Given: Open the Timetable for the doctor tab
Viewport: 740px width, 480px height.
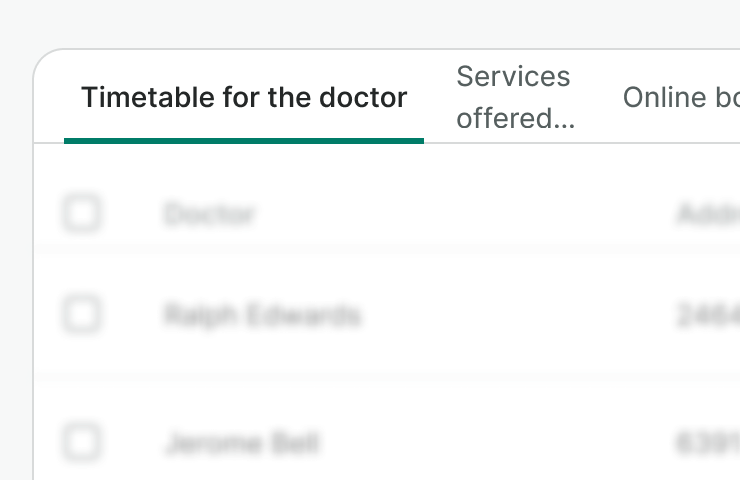Looking at the screenshot, I should (244, 98).
